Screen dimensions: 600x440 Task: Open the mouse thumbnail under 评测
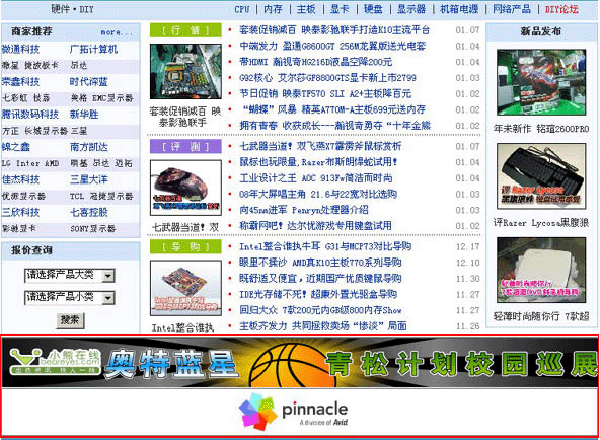[186, 188]
